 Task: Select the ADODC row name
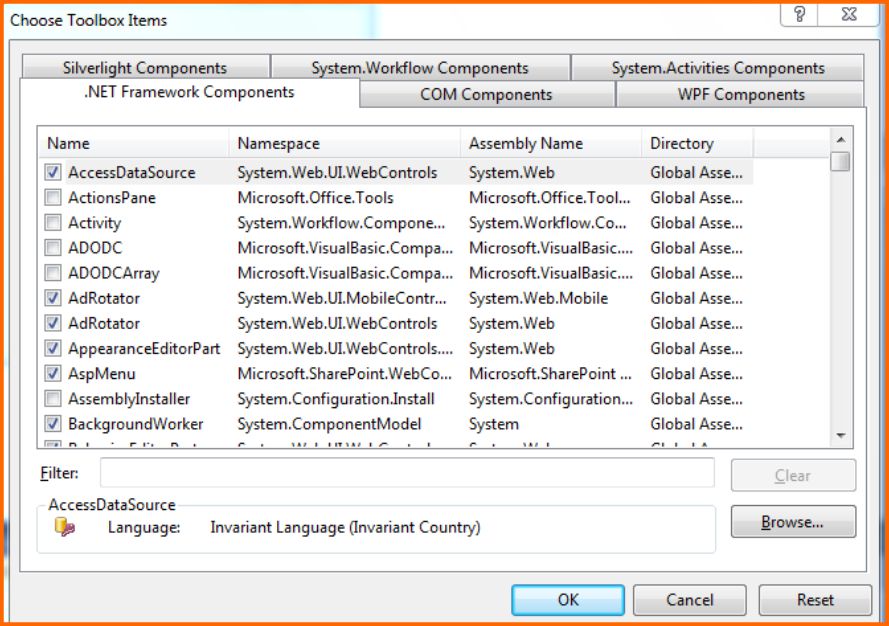pos(95,248)
